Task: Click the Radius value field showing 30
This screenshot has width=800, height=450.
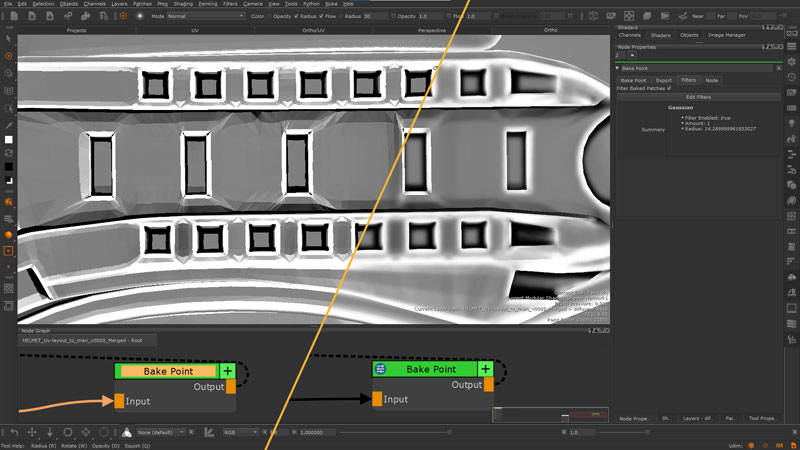Action: (x=375, y=16)
